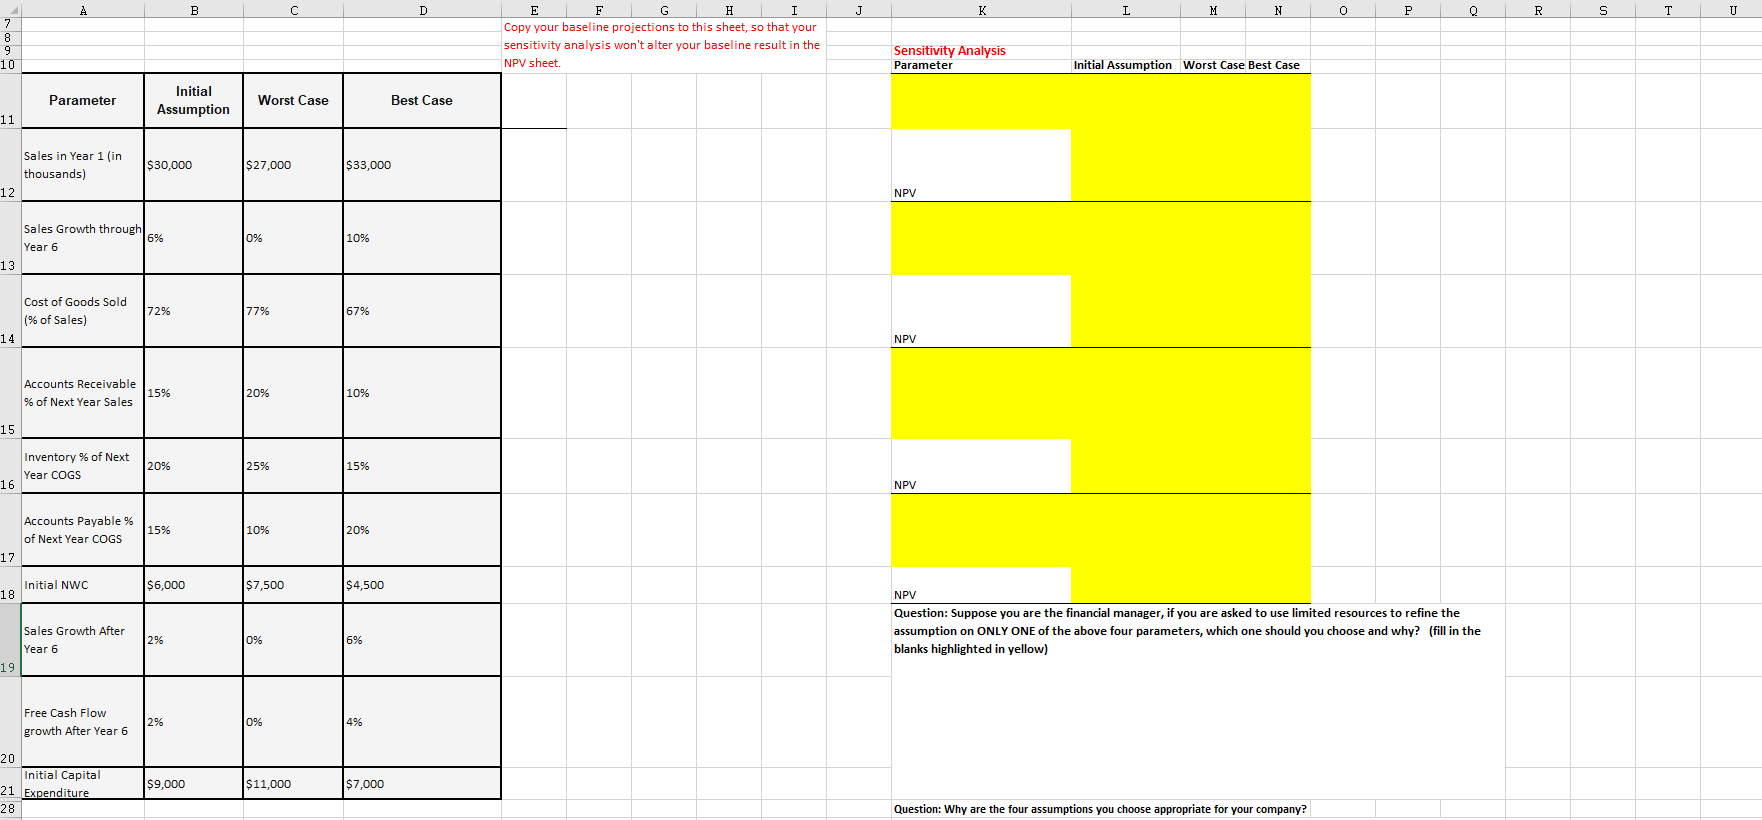Select column K header

tap(981, 10)
